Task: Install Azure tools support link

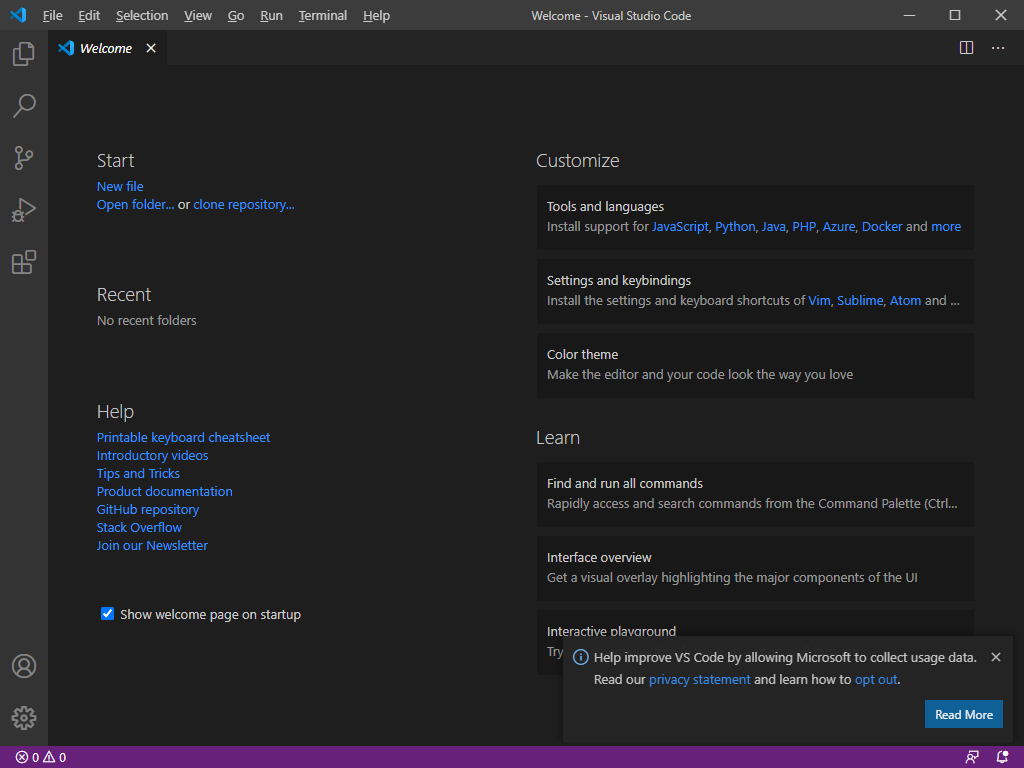Action: (x=839, y=227)
